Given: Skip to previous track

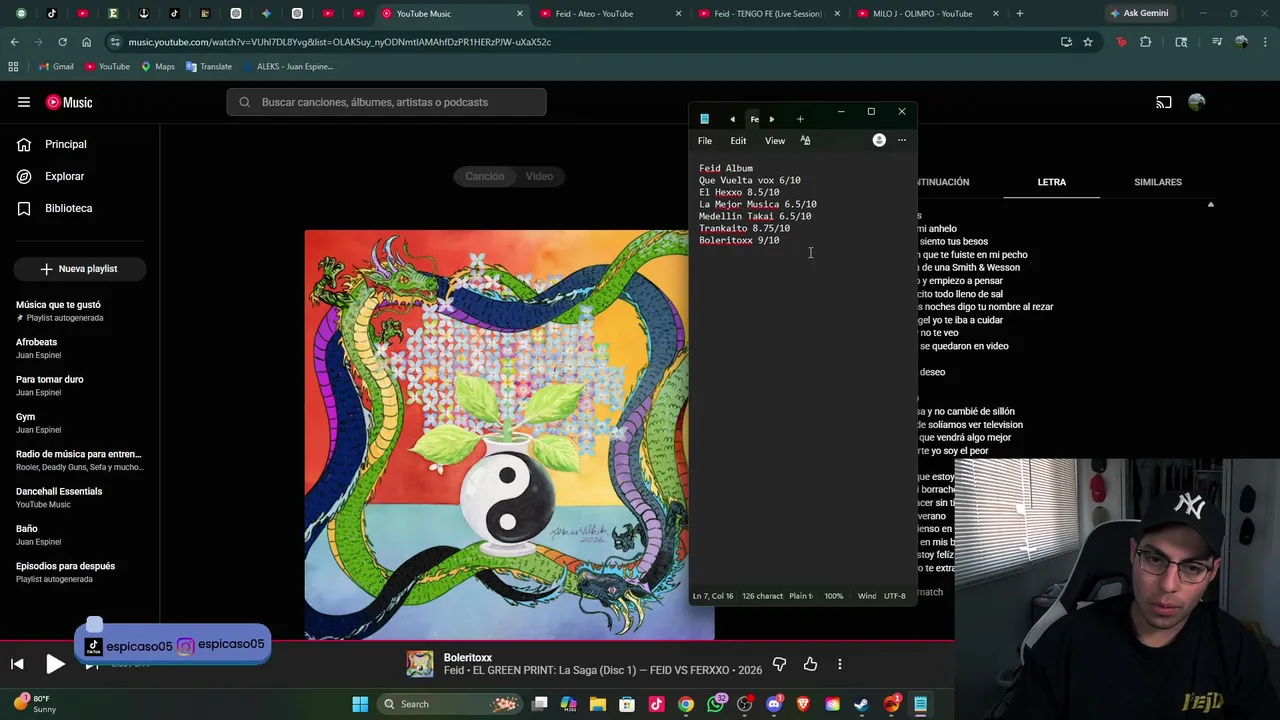Looking at the screenshot, I should pyautogui.click(x=17, y=664).
